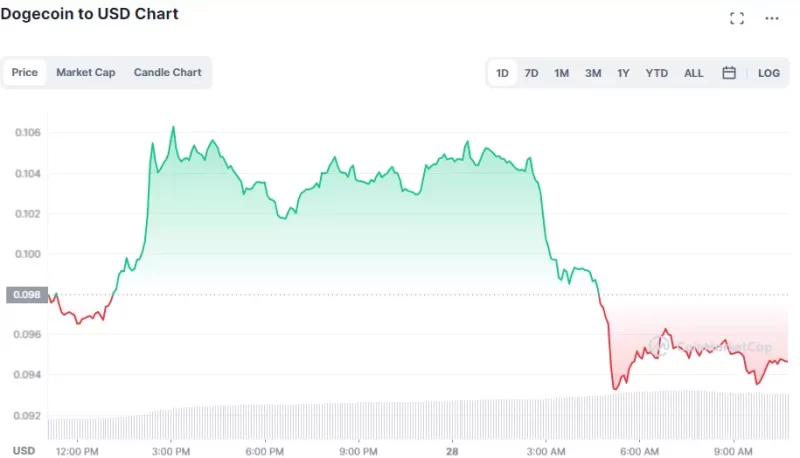Click the USD currency label below chart
The height and width of the screenshot is (458, 800).
point(23,451)
